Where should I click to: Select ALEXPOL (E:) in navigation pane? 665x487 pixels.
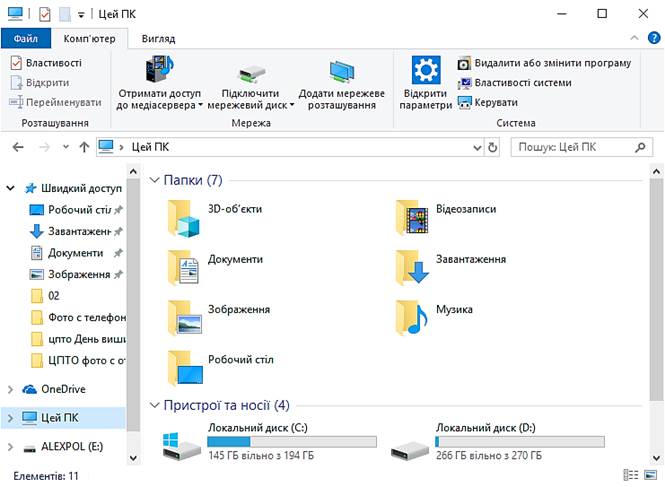point(63,447)
